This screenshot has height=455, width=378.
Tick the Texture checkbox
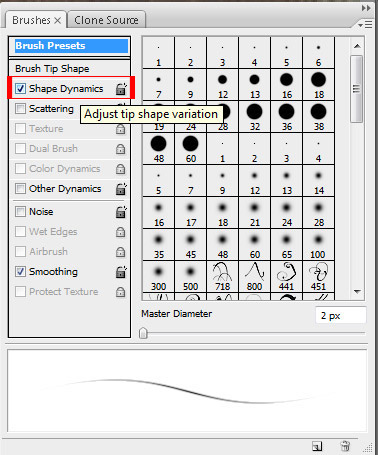pyautogui.click(x=20, y=129)
